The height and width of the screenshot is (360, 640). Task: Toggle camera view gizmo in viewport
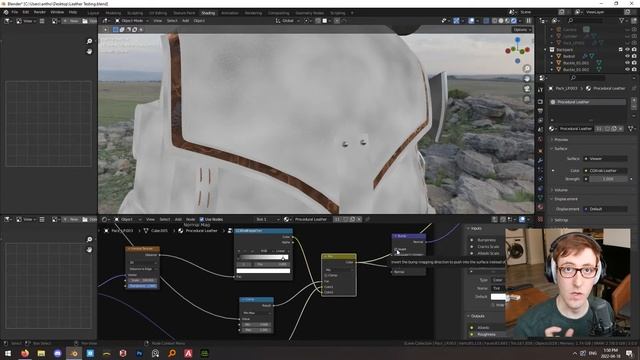[x=527, y=89]
